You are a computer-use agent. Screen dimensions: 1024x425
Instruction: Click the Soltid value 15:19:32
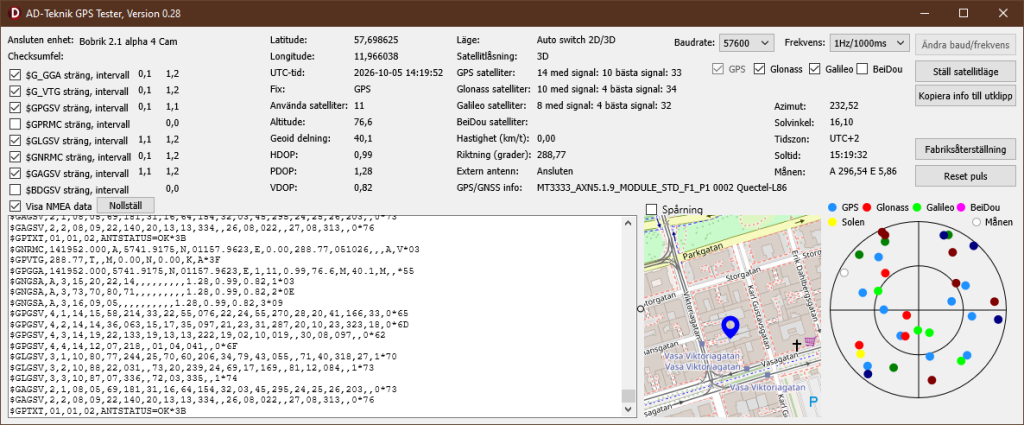[848, 155]
